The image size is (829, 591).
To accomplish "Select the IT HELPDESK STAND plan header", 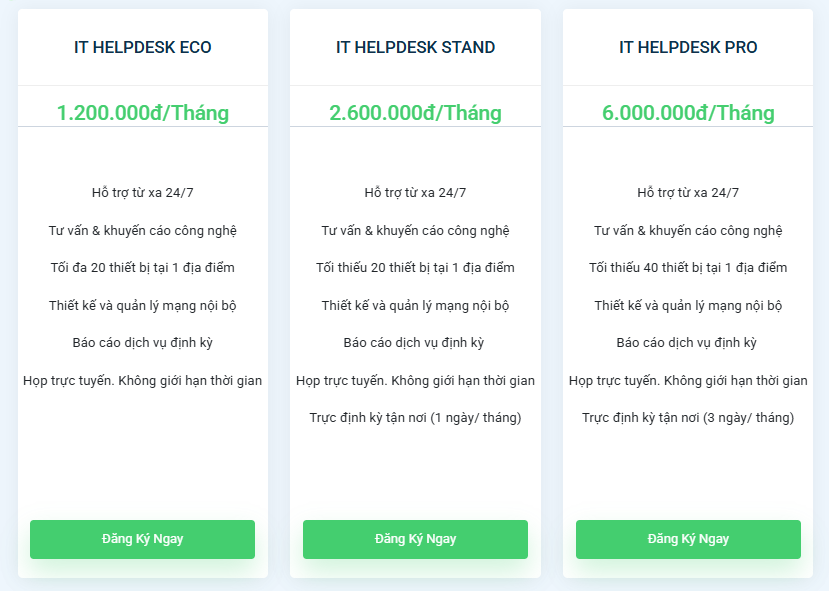I will click(415, 46).
